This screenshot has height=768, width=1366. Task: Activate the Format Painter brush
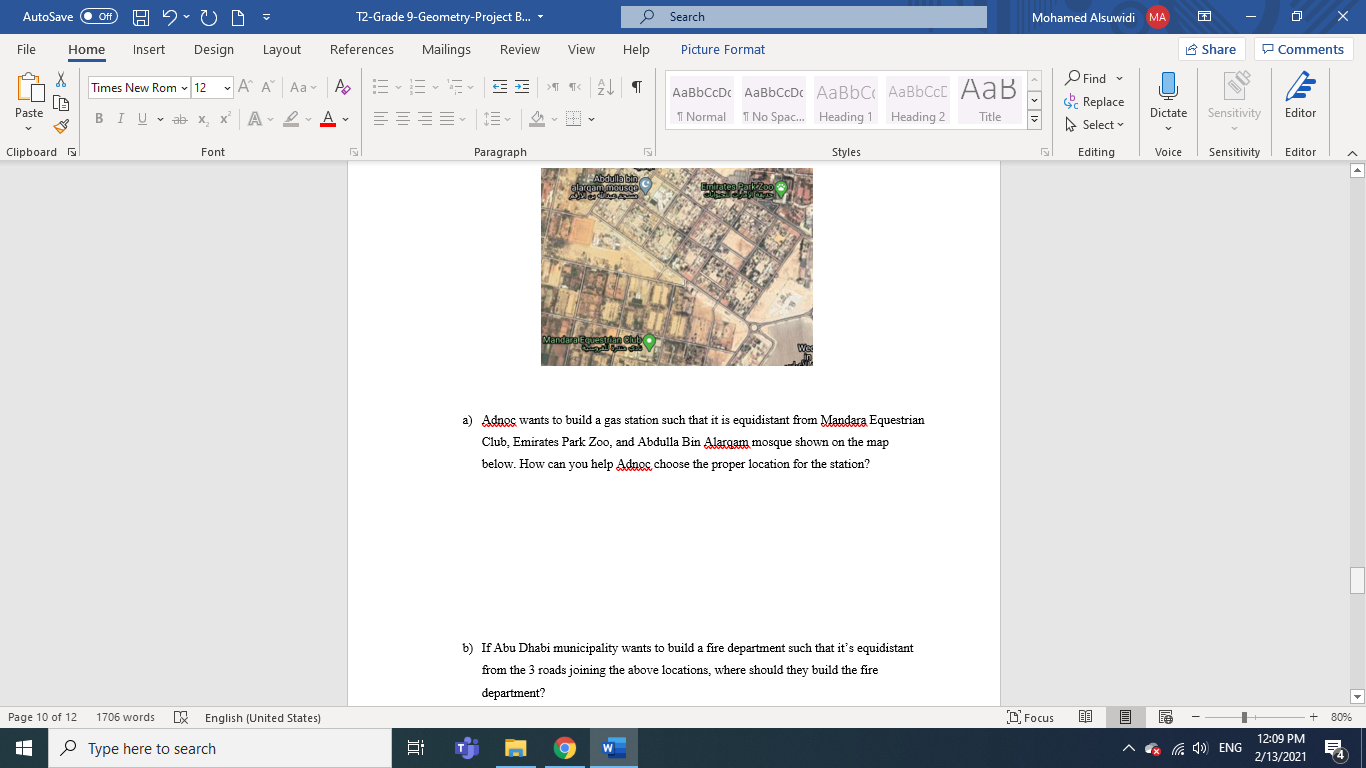pyautogui.click(x=61, y=126)
